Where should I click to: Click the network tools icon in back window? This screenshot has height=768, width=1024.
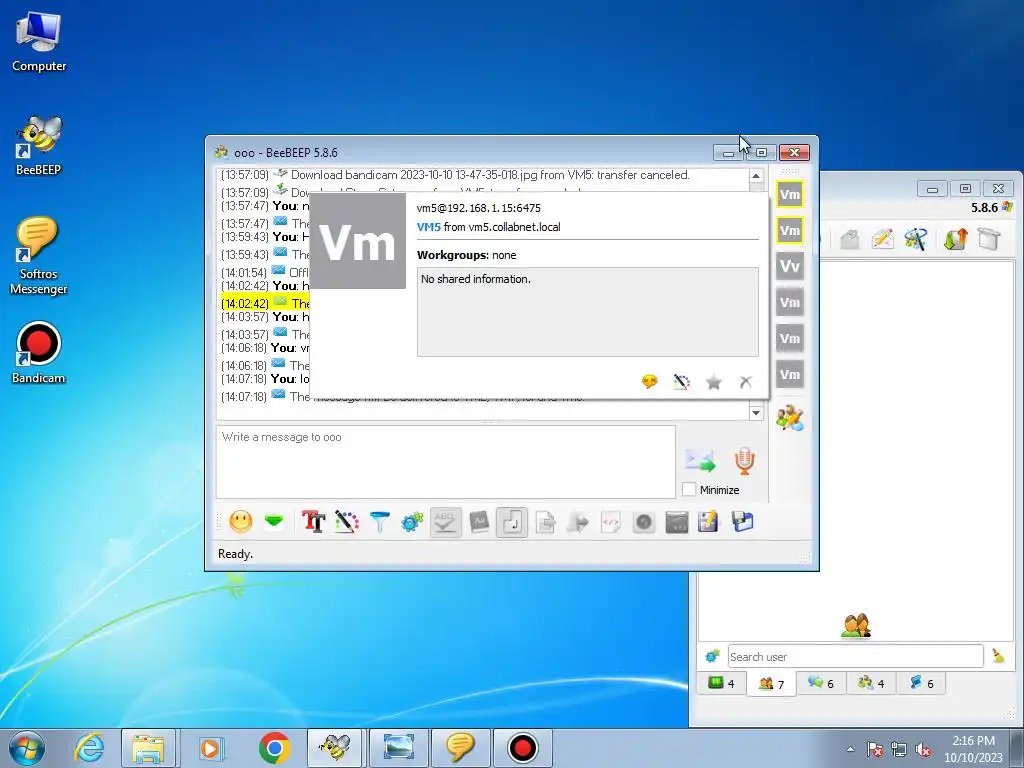click(916, 239)
